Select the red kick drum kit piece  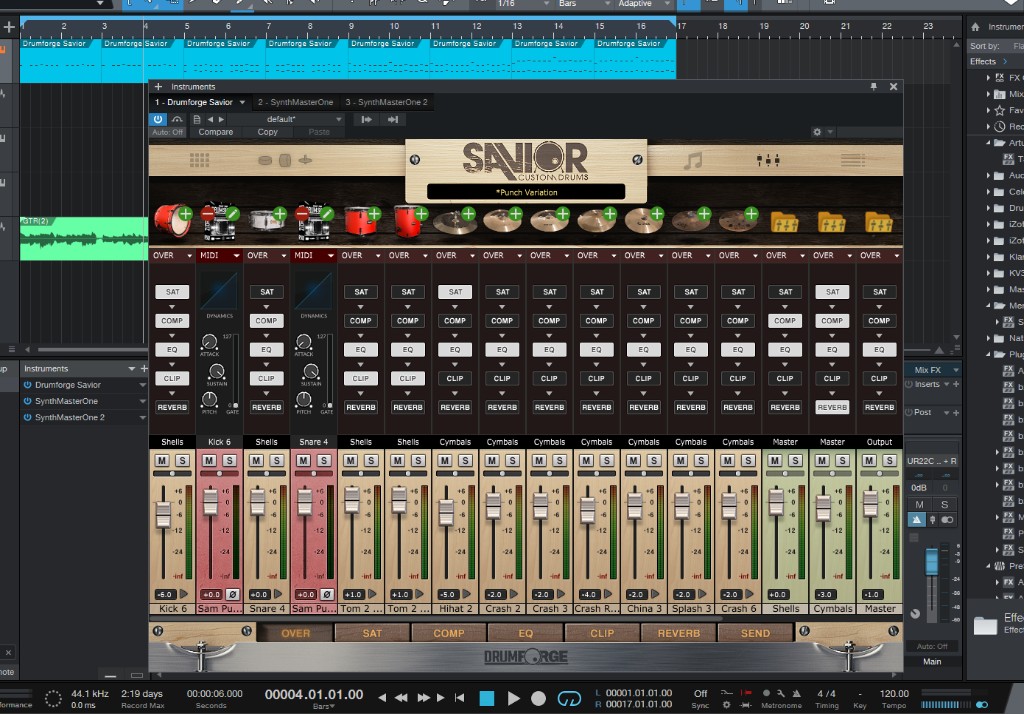170,221
